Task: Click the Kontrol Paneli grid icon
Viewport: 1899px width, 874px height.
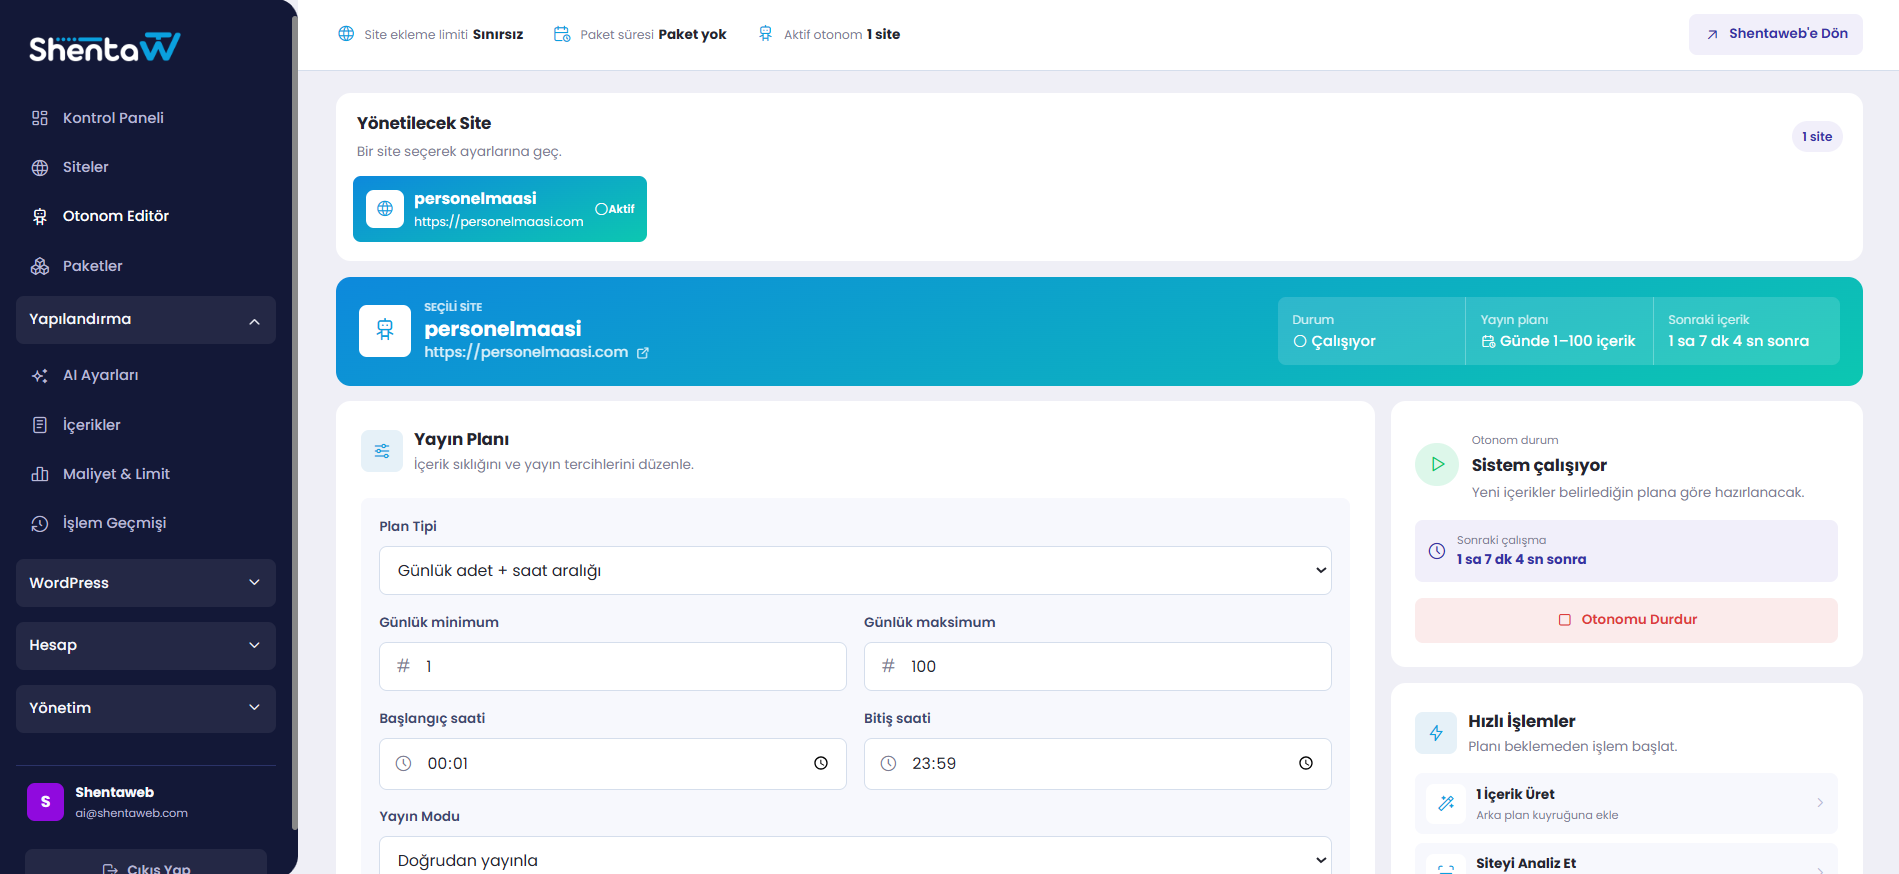Action: coord(40,118)
